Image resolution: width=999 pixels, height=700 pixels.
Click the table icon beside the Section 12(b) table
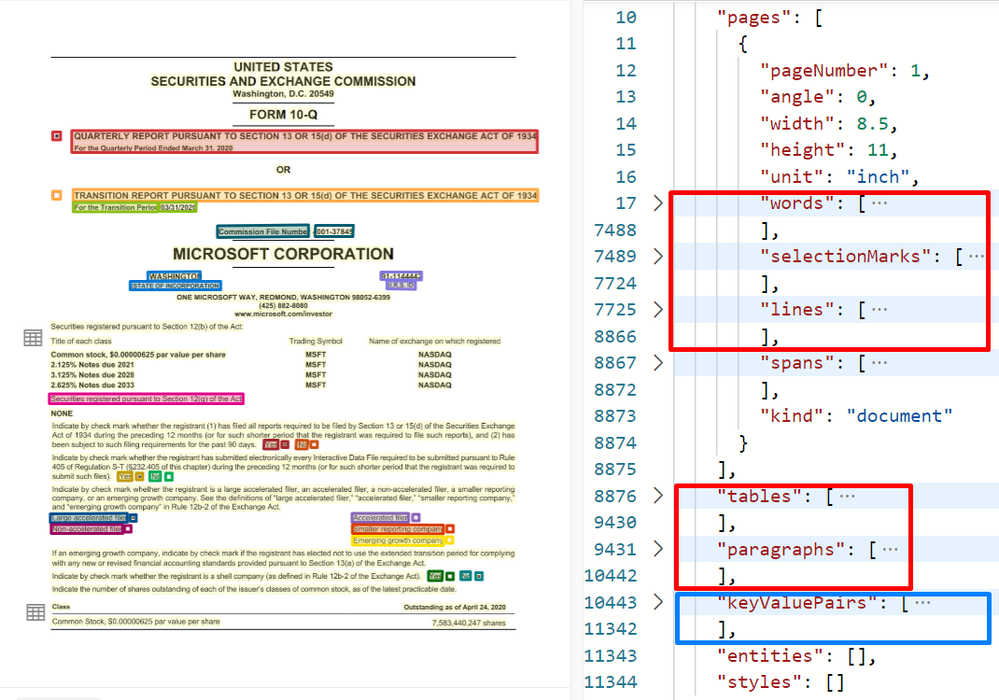32,338
